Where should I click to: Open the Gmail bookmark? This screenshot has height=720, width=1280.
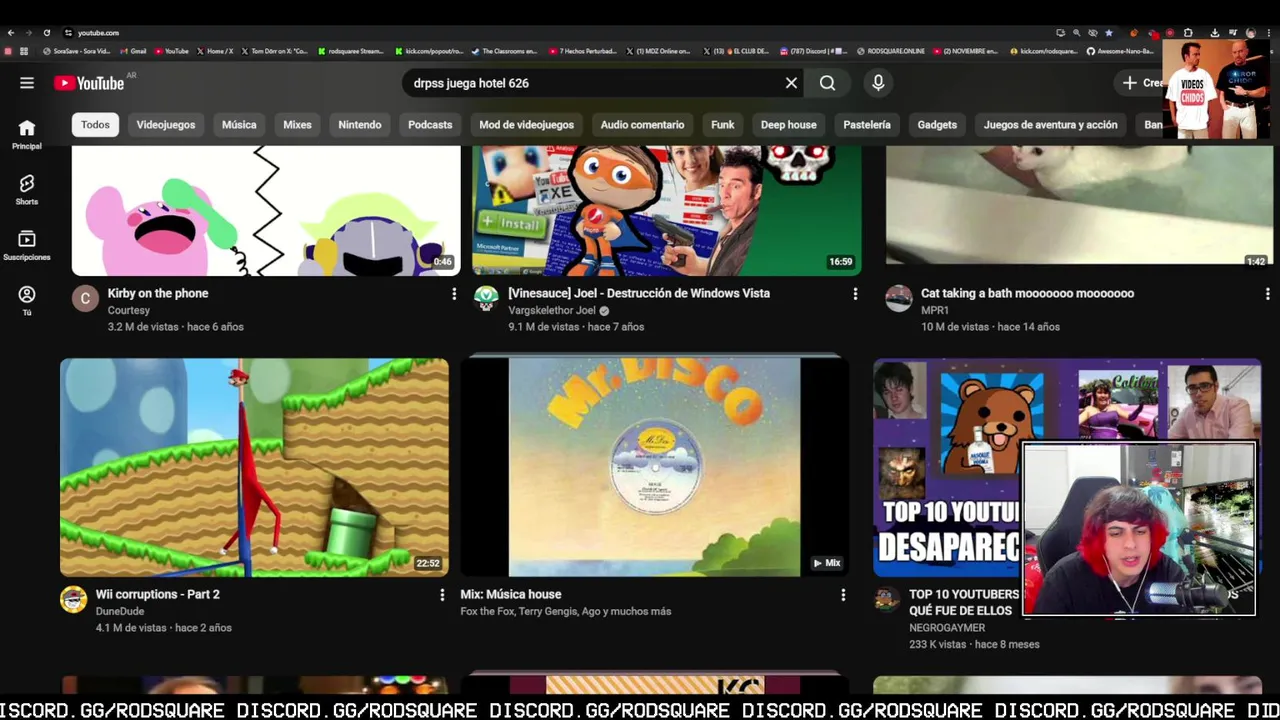point(133,51)
